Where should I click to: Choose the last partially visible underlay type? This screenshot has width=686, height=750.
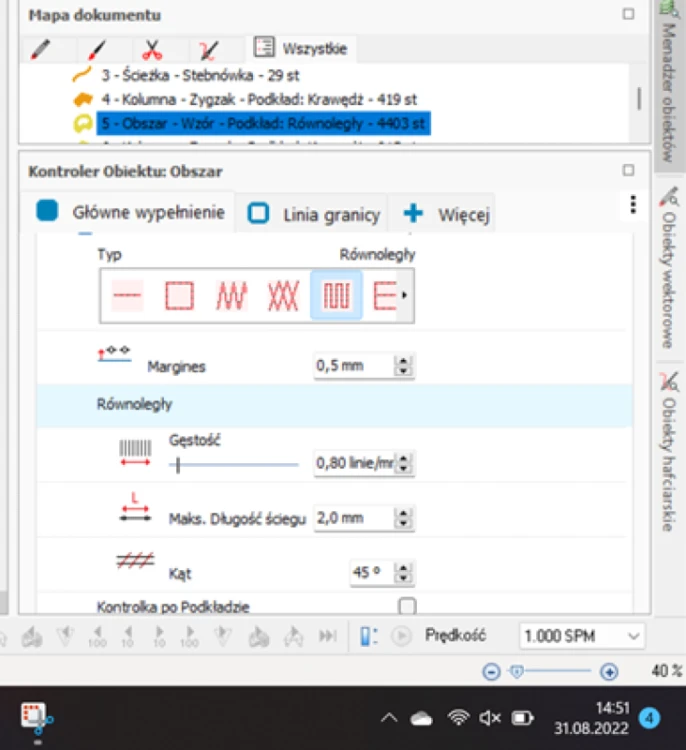click(384, 295)
